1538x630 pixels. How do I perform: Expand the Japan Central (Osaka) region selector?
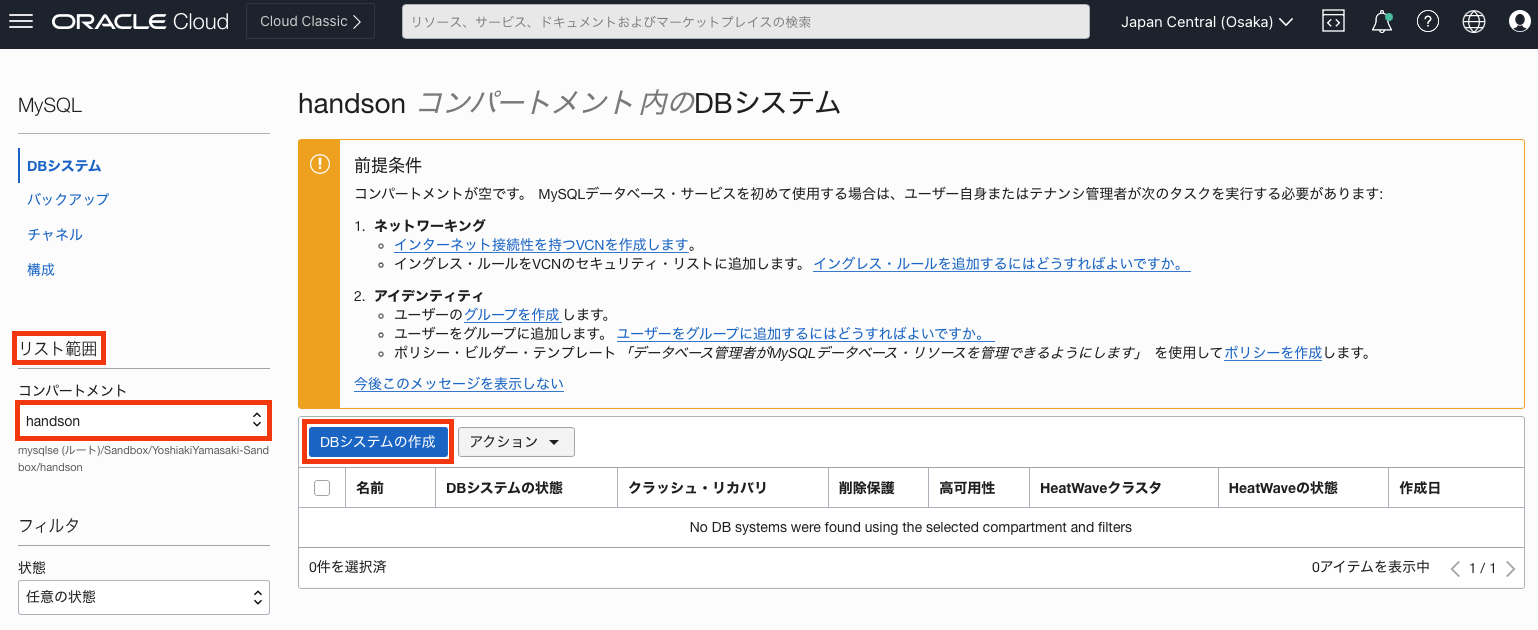1207,22
